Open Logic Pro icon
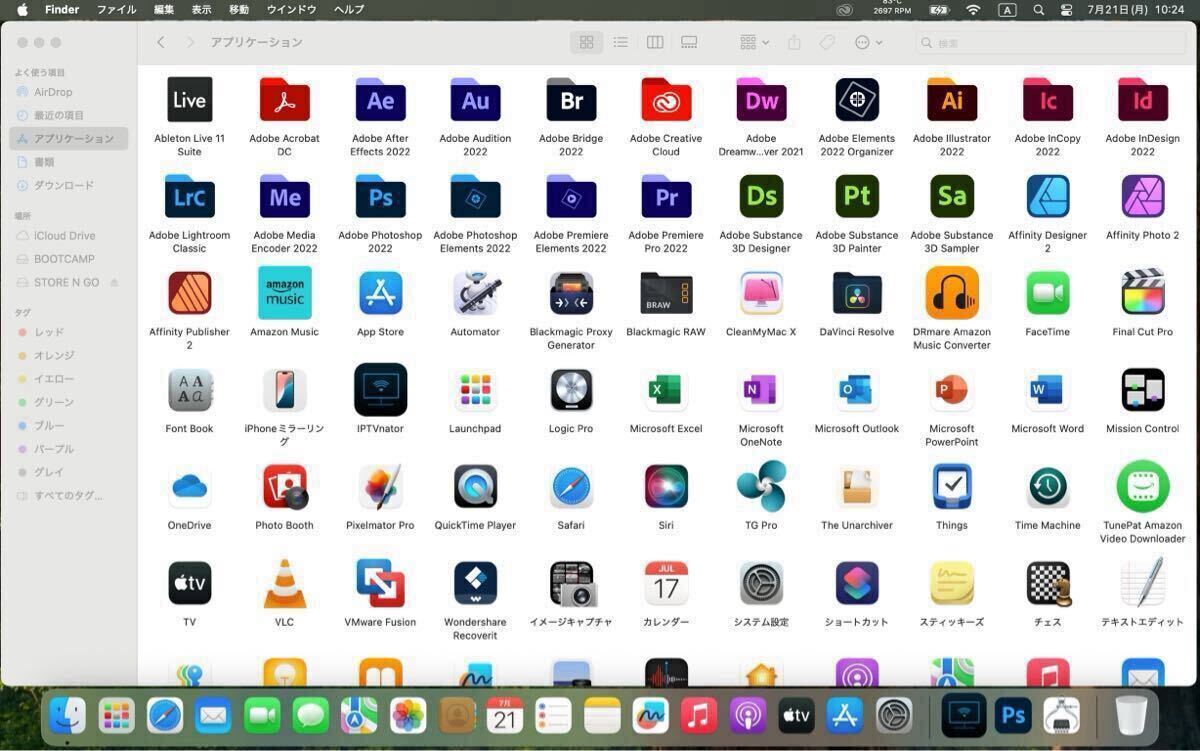1200x751 pixels. [571, 390]
